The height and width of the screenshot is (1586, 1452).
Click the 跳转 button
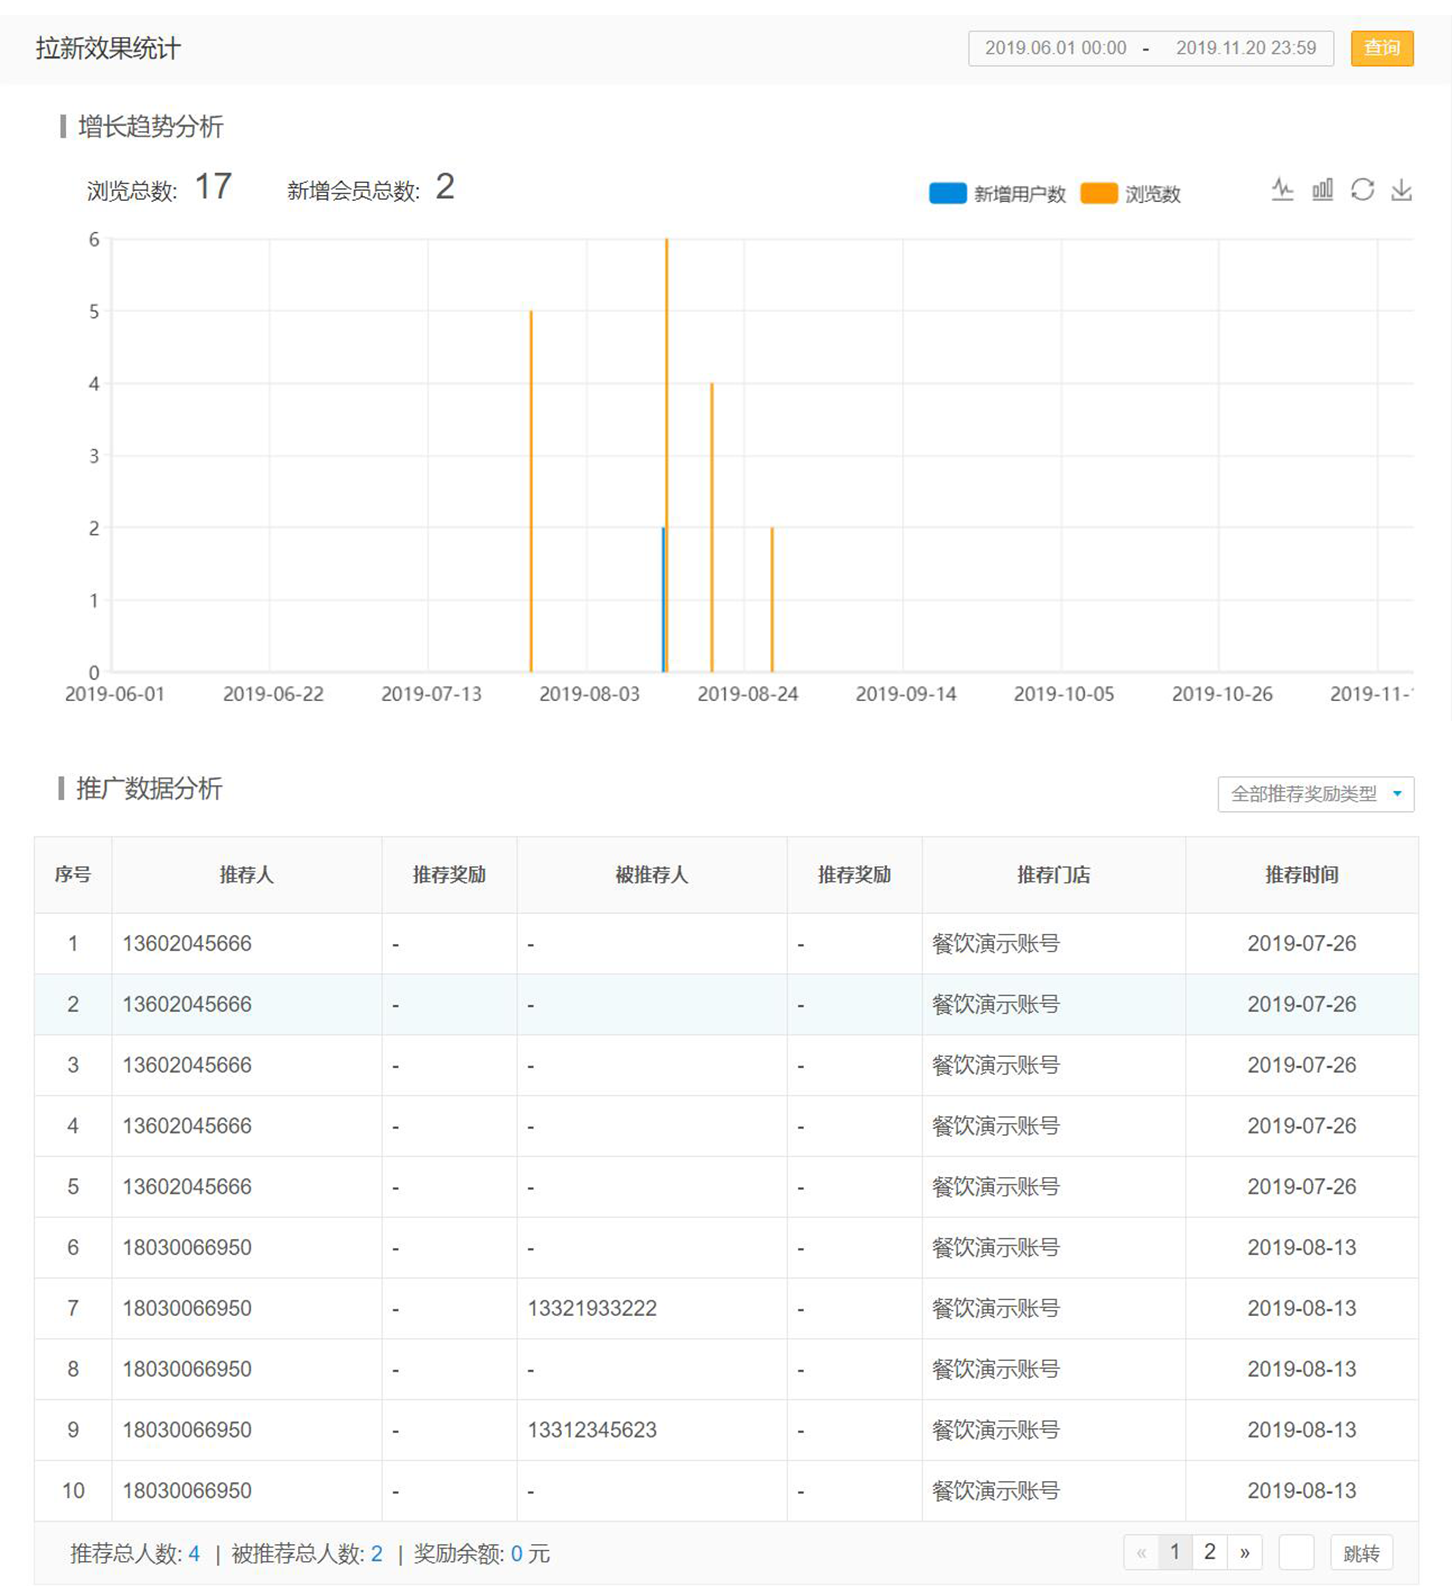point(1361,1553)
